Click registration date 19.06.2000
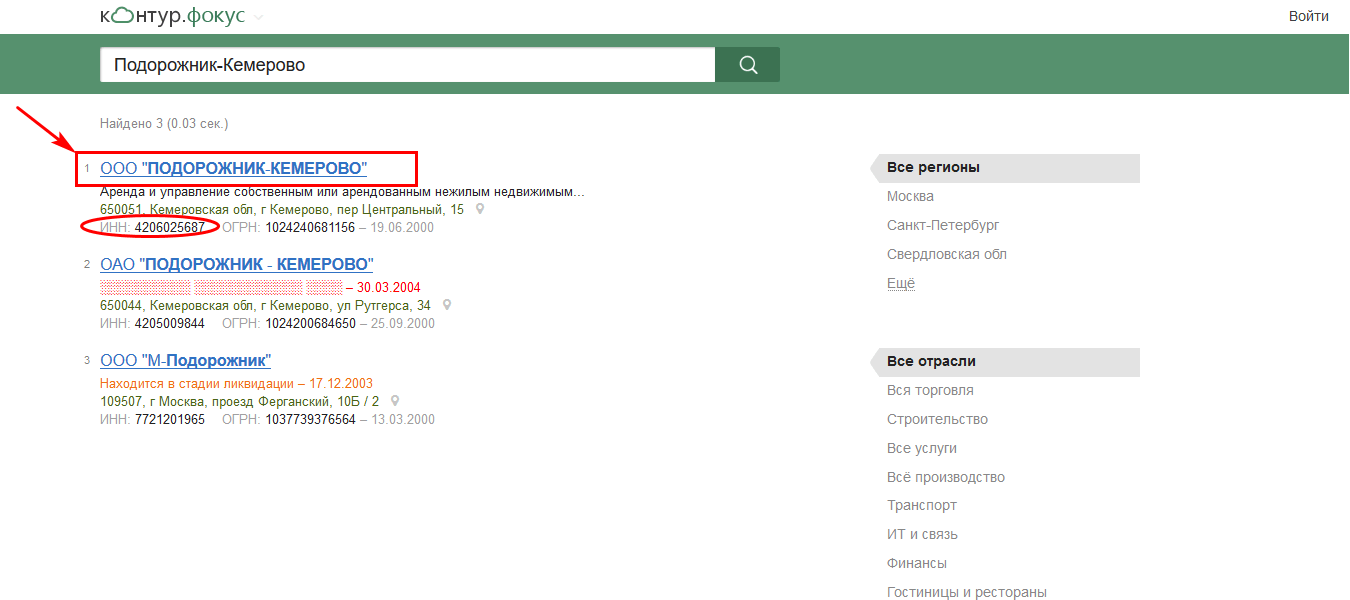Screen dimensions: 1350x600 403,227
